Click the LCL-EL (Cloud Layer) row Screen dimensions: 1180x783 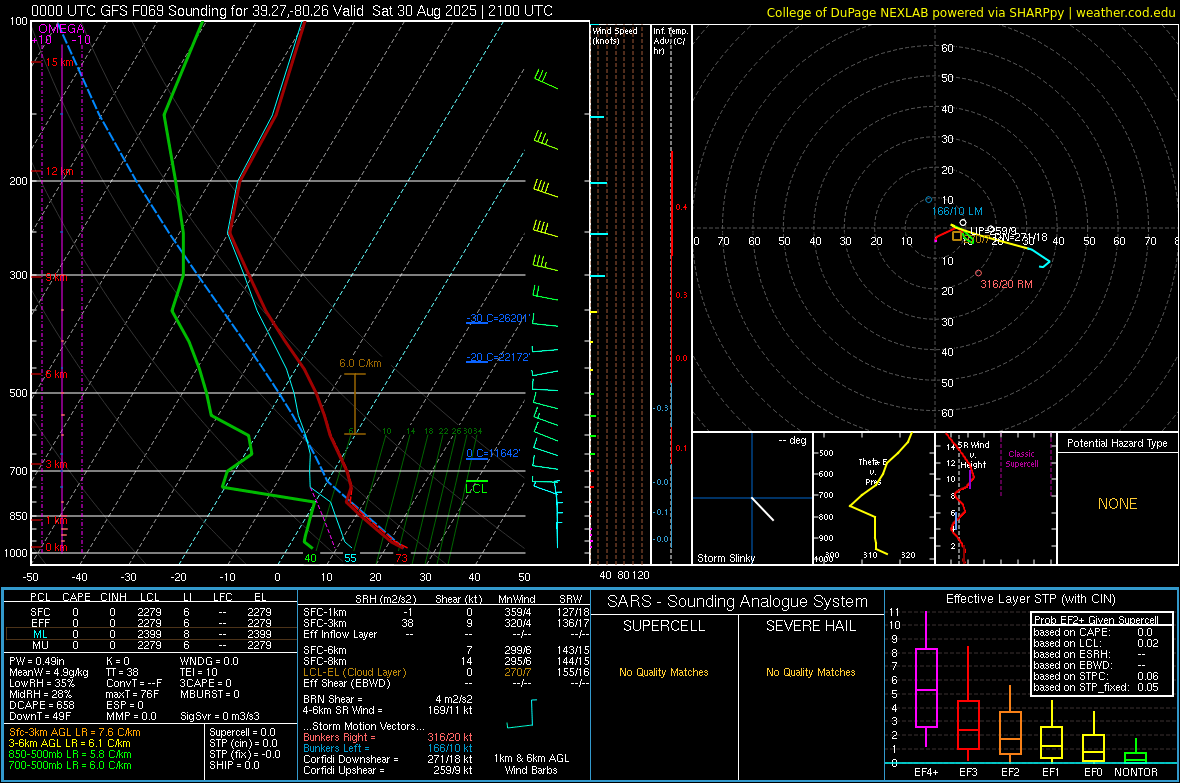446,672
